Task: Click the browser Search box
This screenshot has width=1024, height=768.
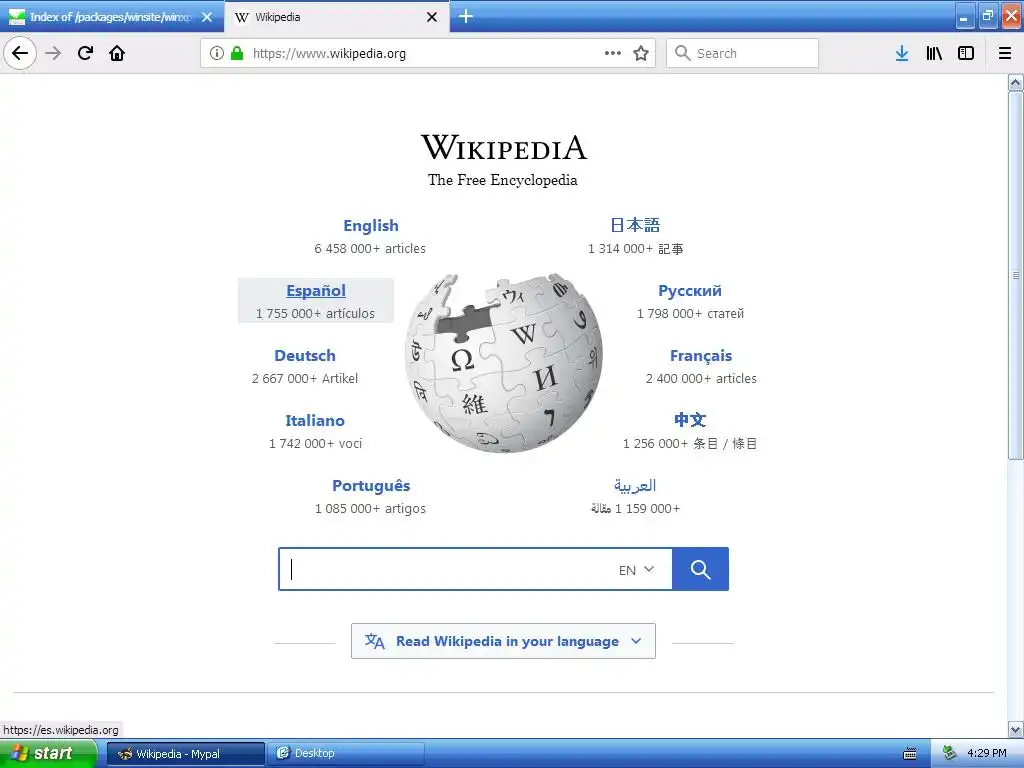Action: click(743, 53)
